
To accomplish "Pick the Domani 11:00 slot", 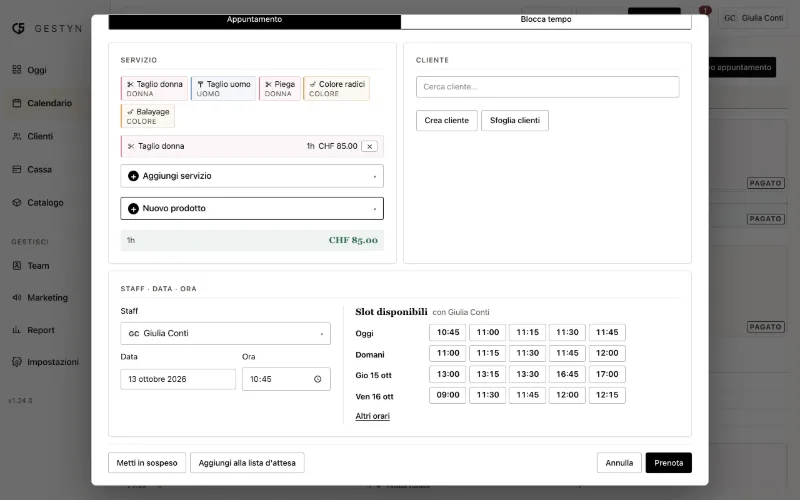I will coord(447,353).
